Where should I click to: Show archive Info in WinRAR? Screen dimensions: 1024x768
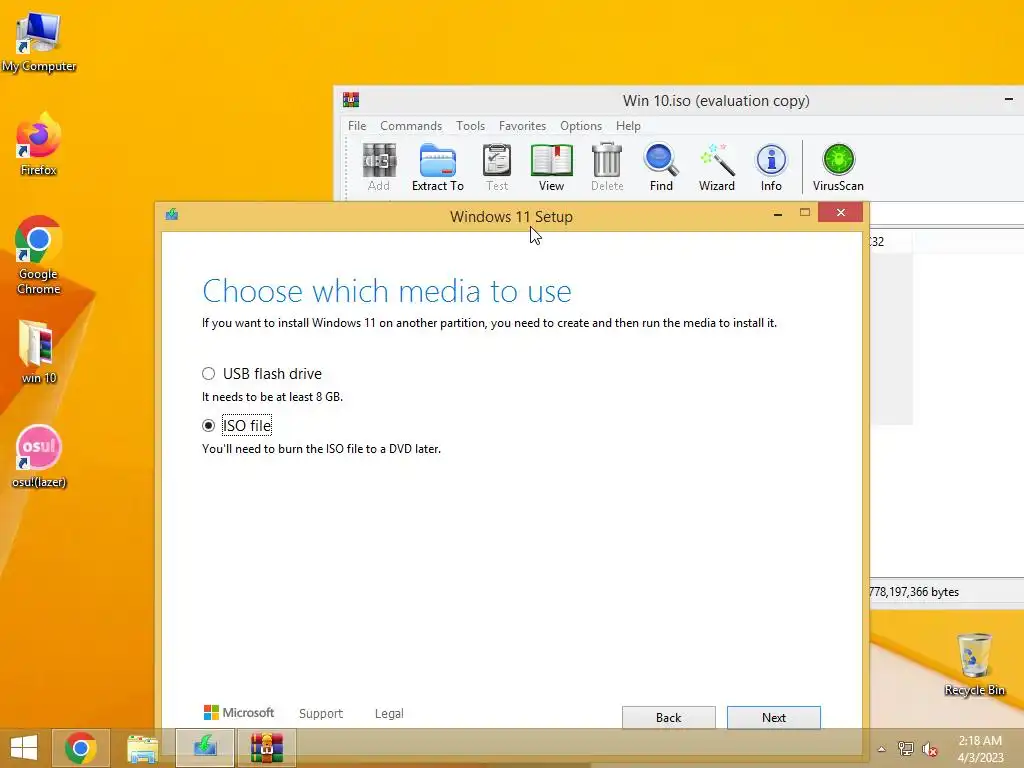pyautogui.click(x=771, y=167)
